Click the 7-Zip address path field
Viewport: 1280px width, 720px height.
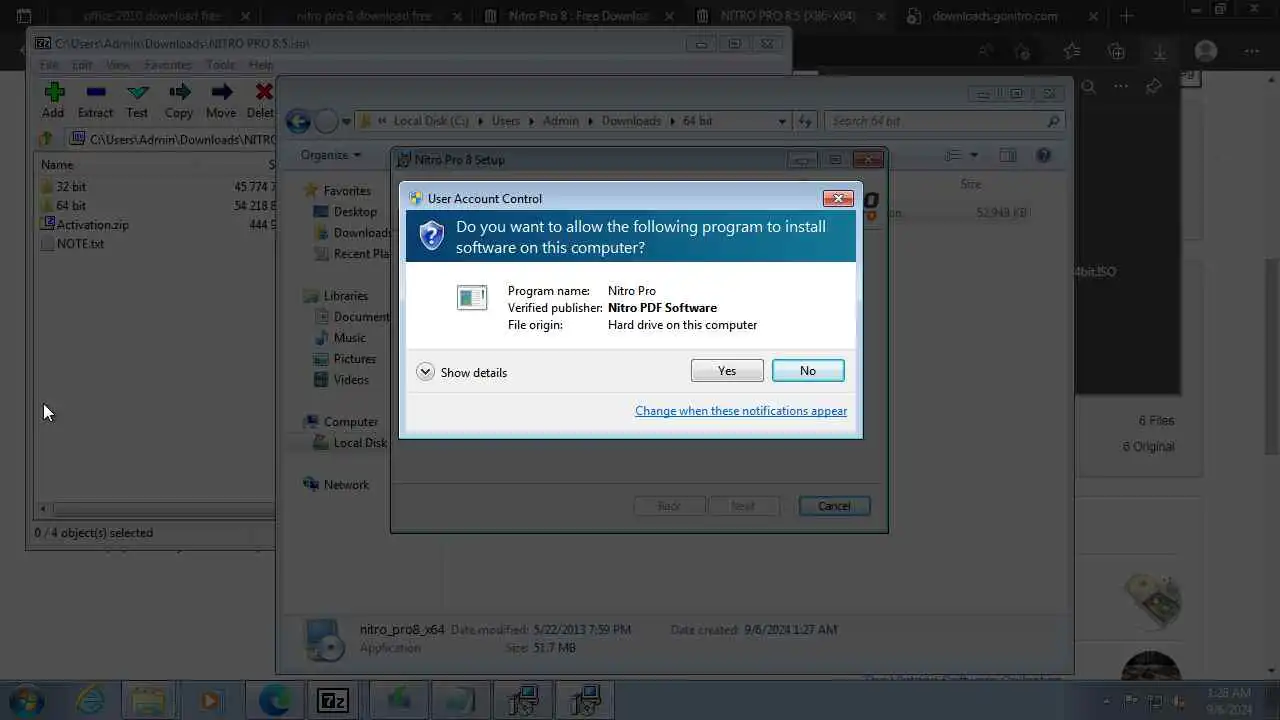pos(171,140)
